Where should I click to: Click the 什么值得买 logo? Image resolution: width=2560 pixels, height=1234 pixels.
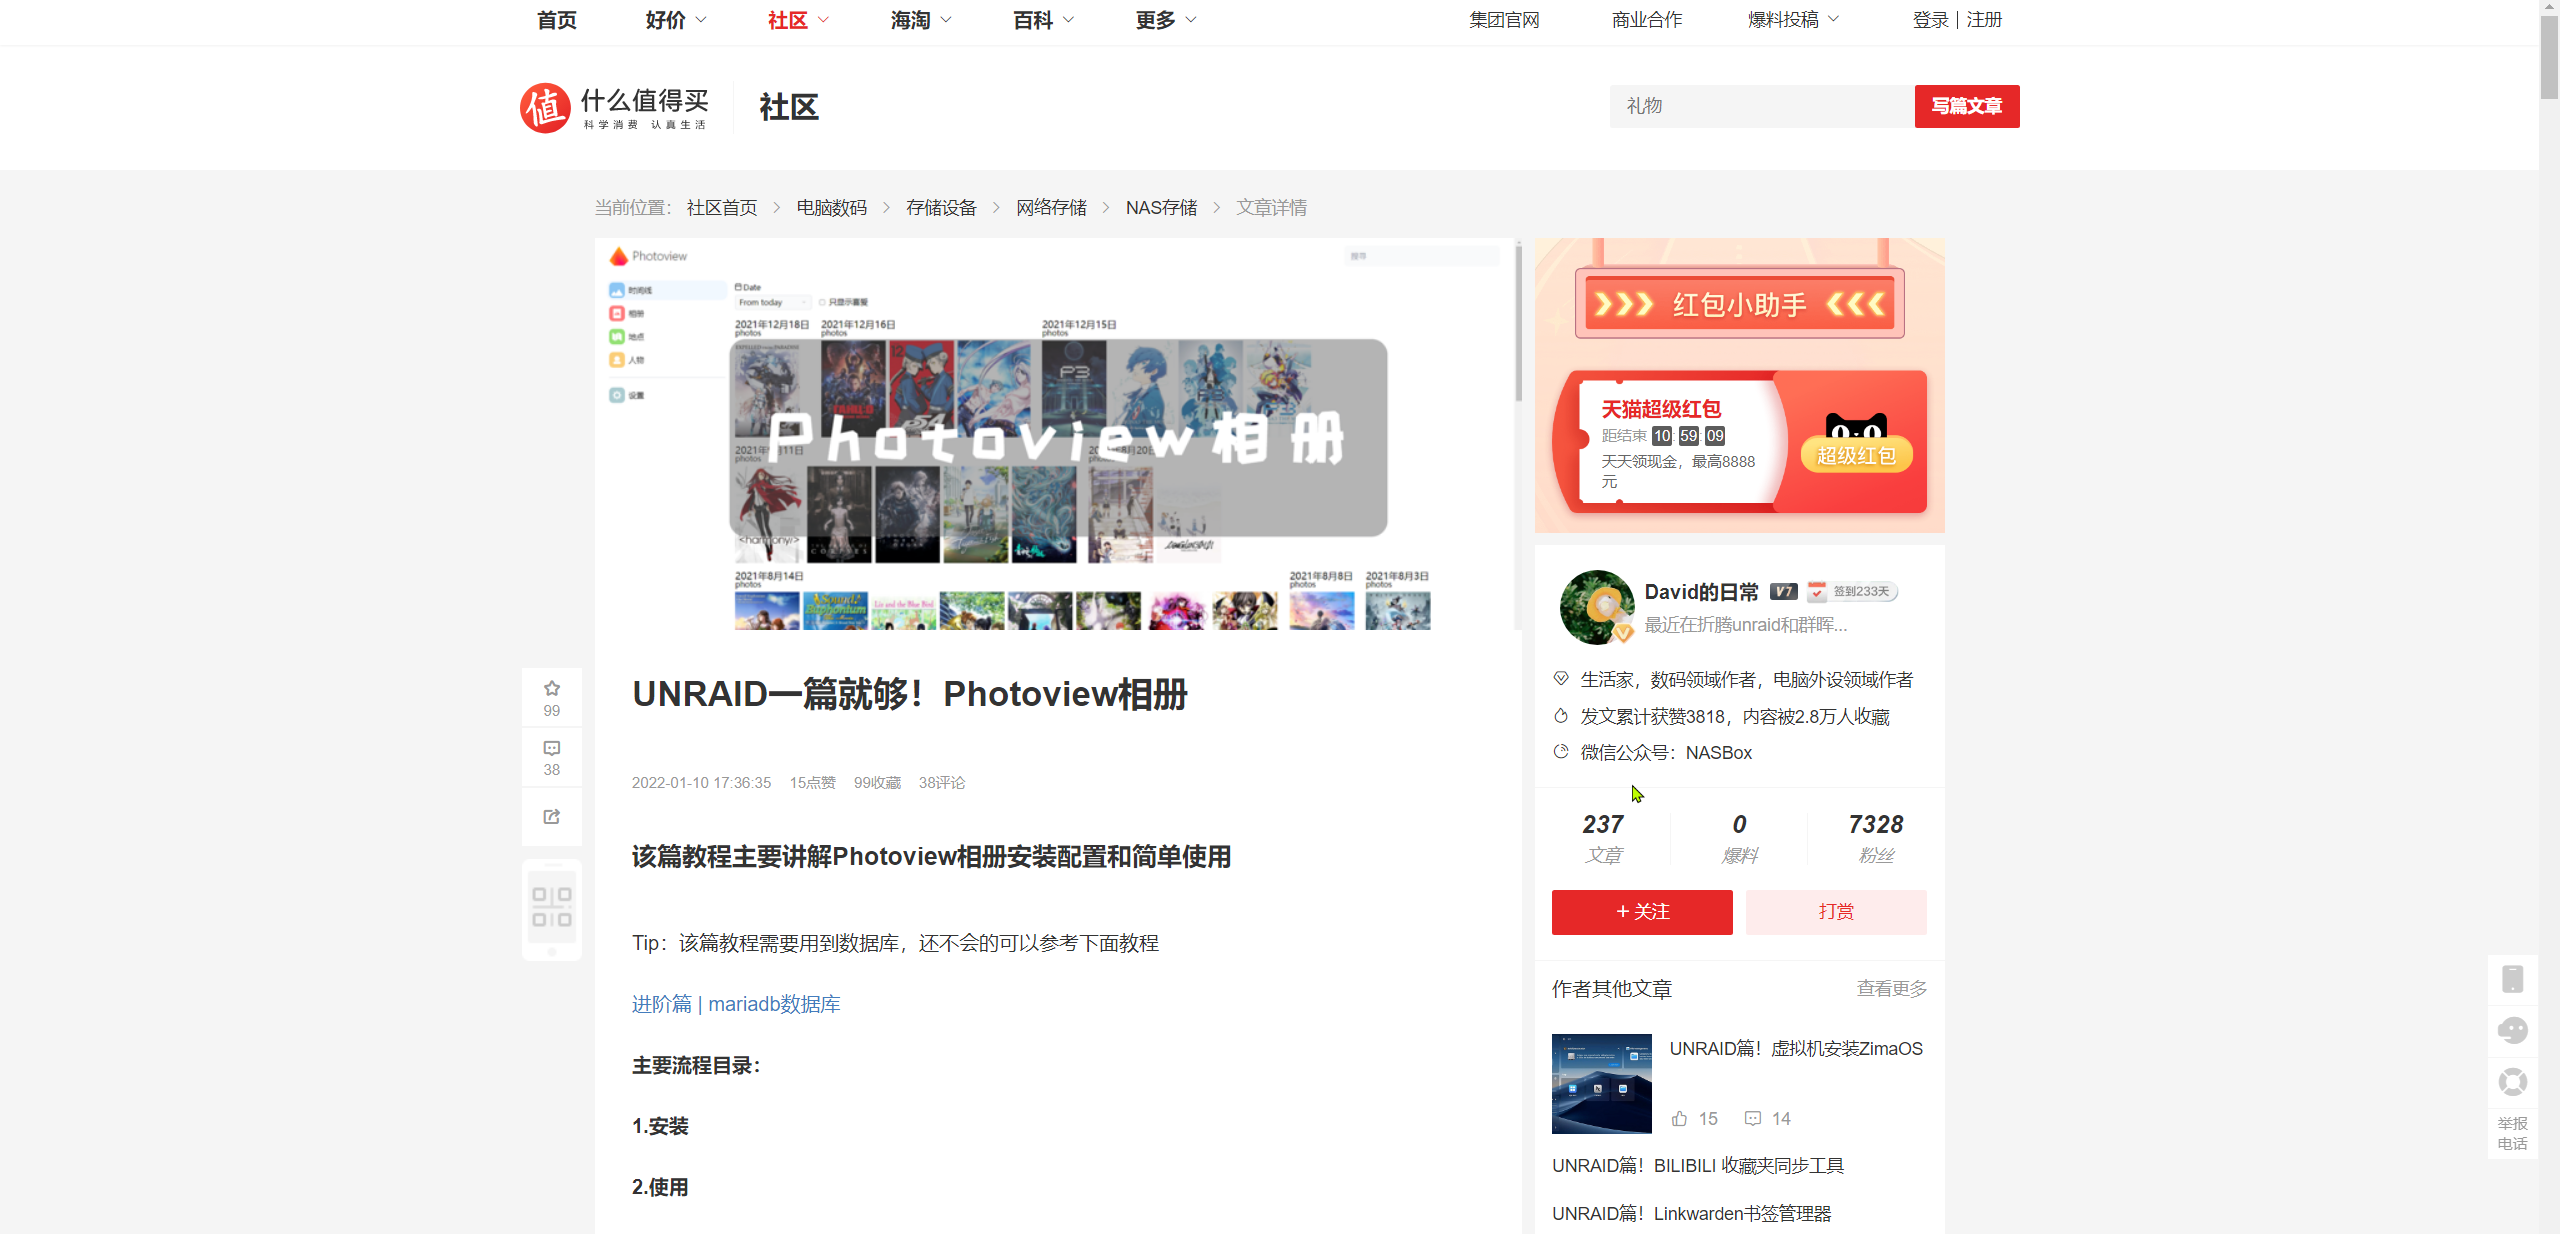coord(615,107)
